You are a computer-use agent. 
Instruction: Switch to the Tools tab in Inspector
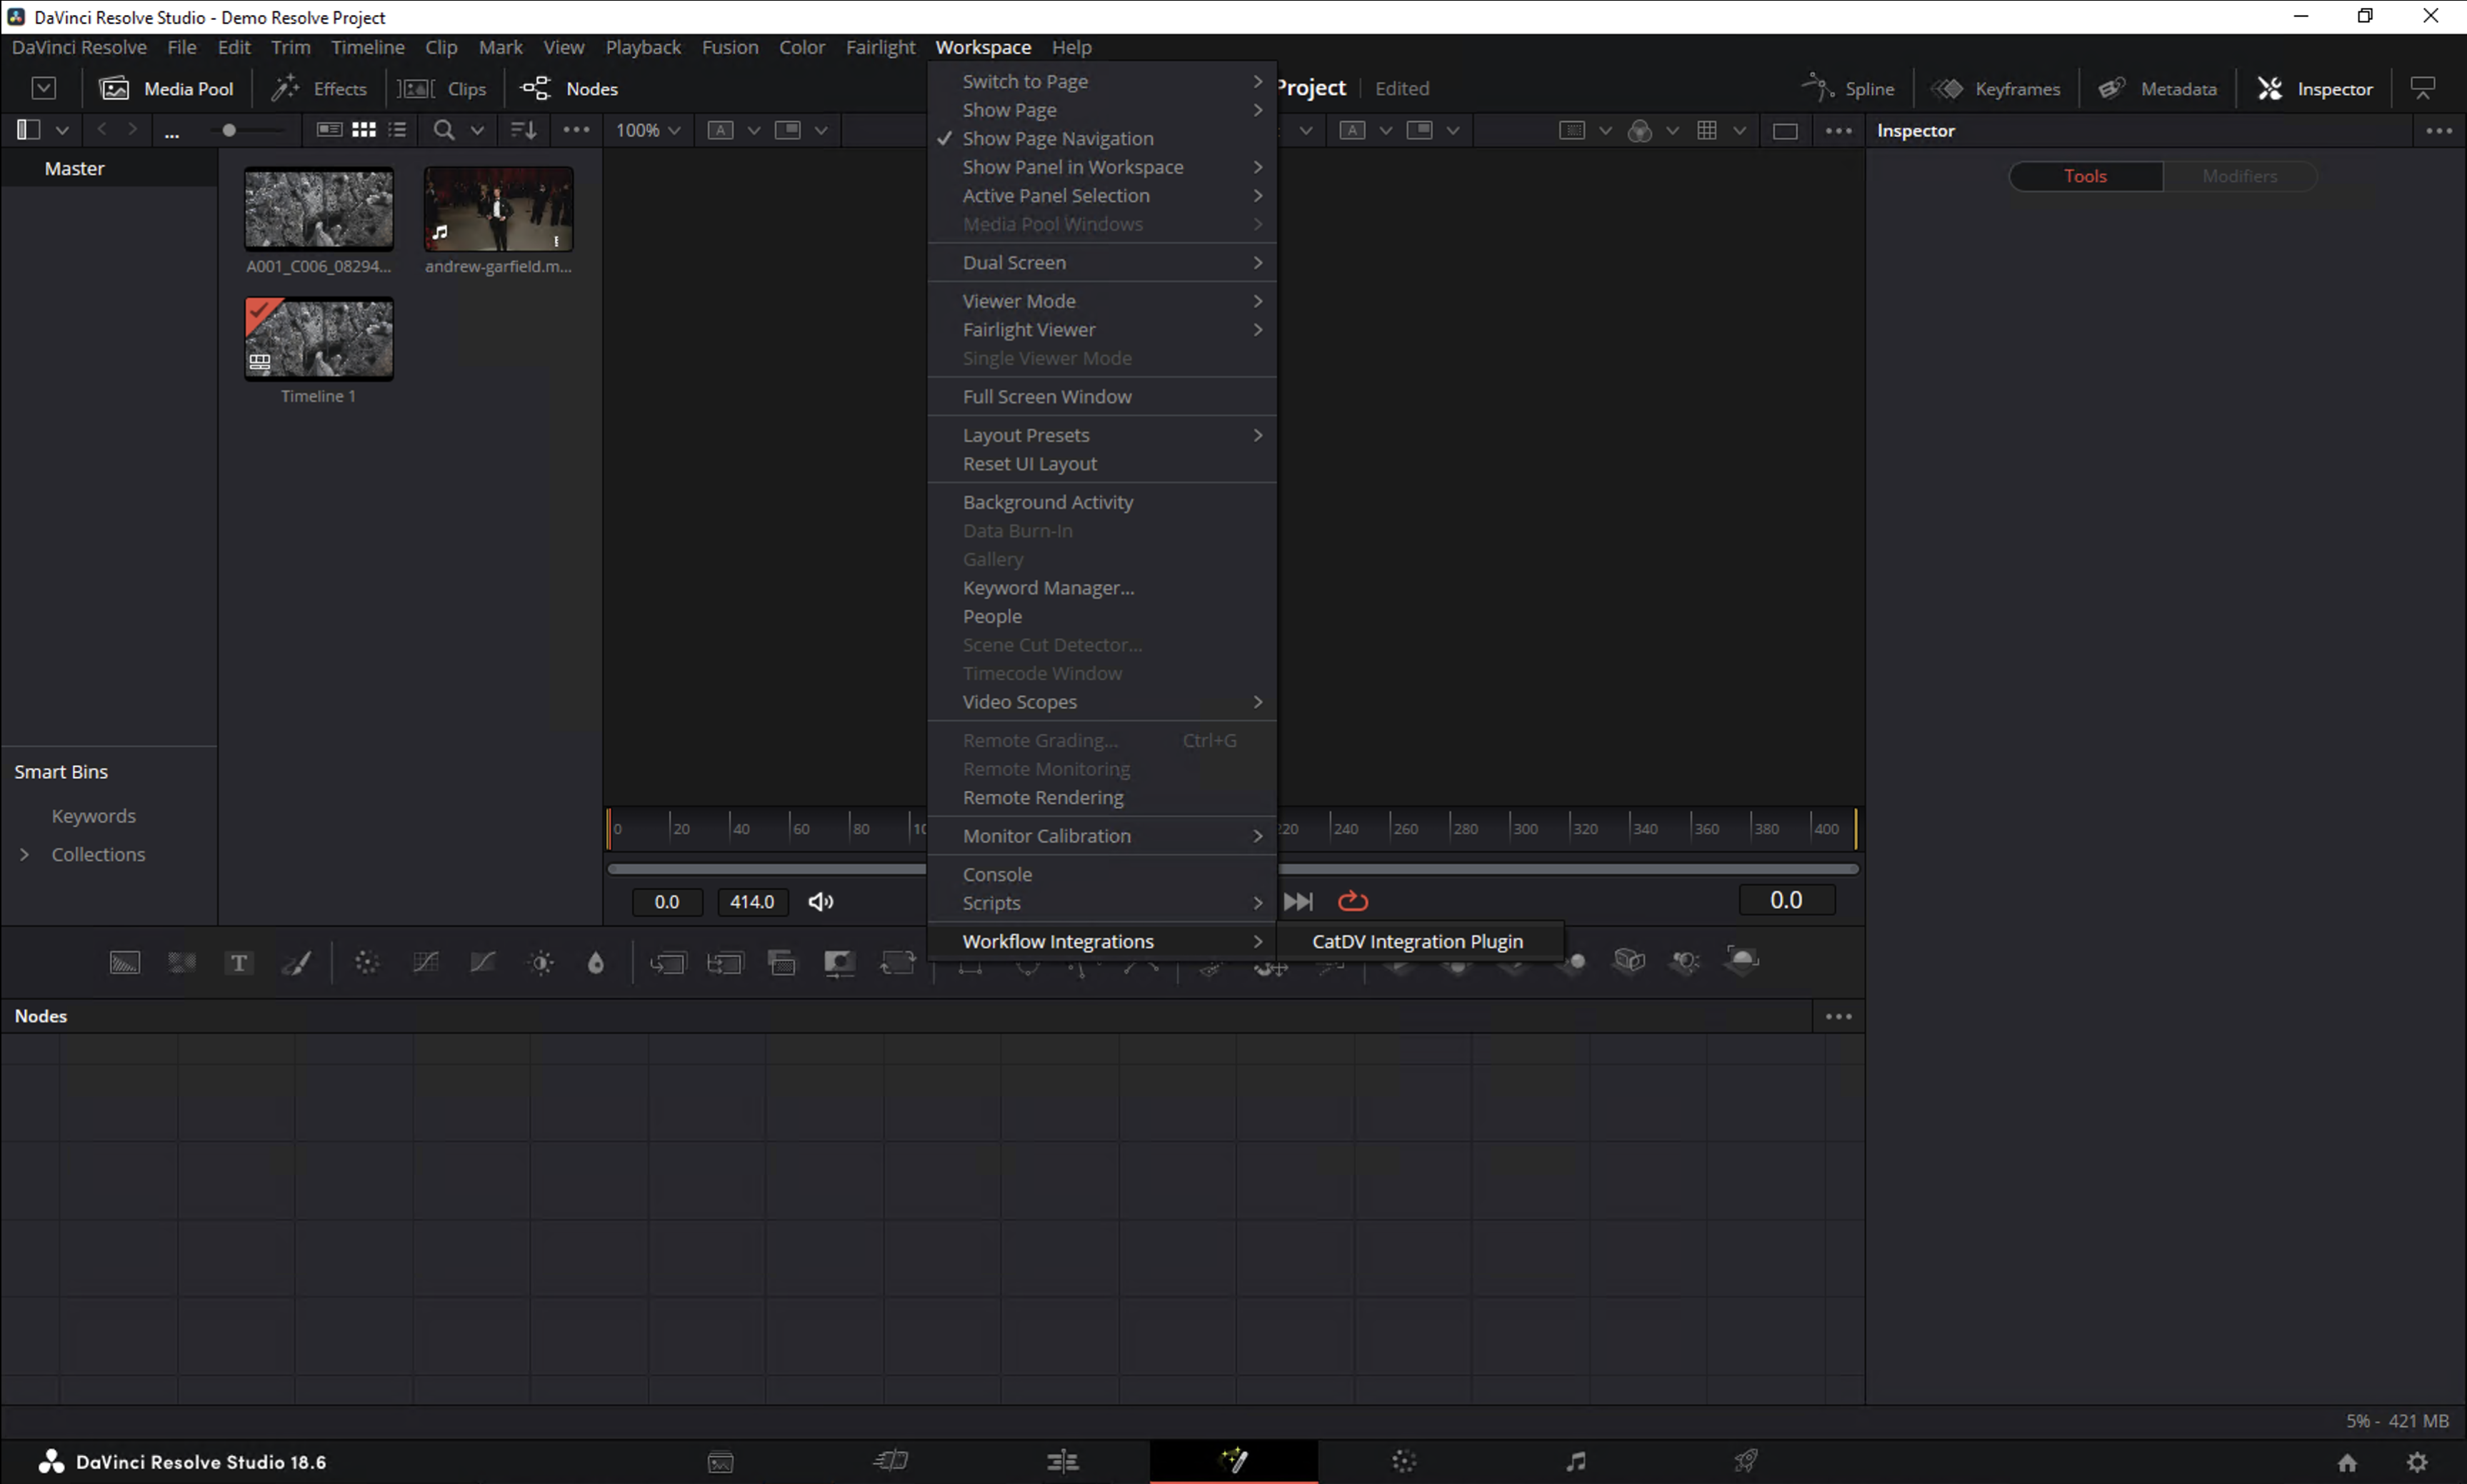2085,176
